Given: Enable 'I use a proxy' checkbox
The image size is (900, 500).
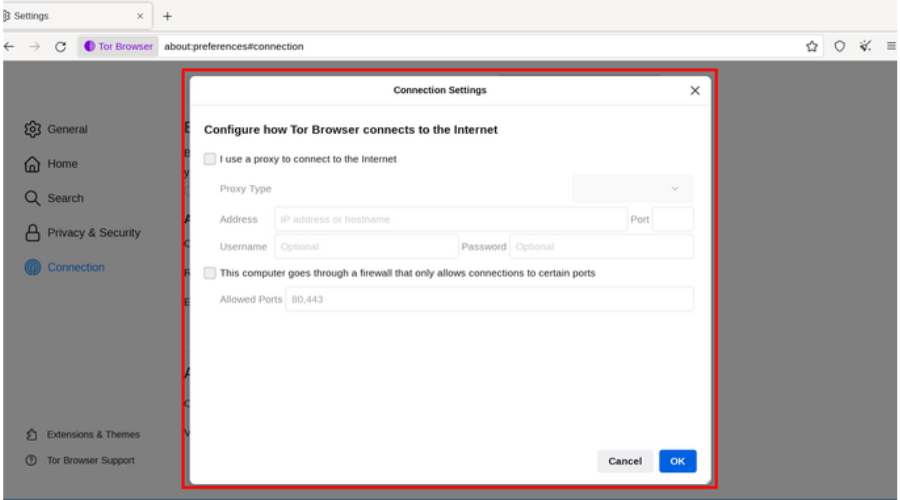Looking at the screenshot, I should 210,159.
